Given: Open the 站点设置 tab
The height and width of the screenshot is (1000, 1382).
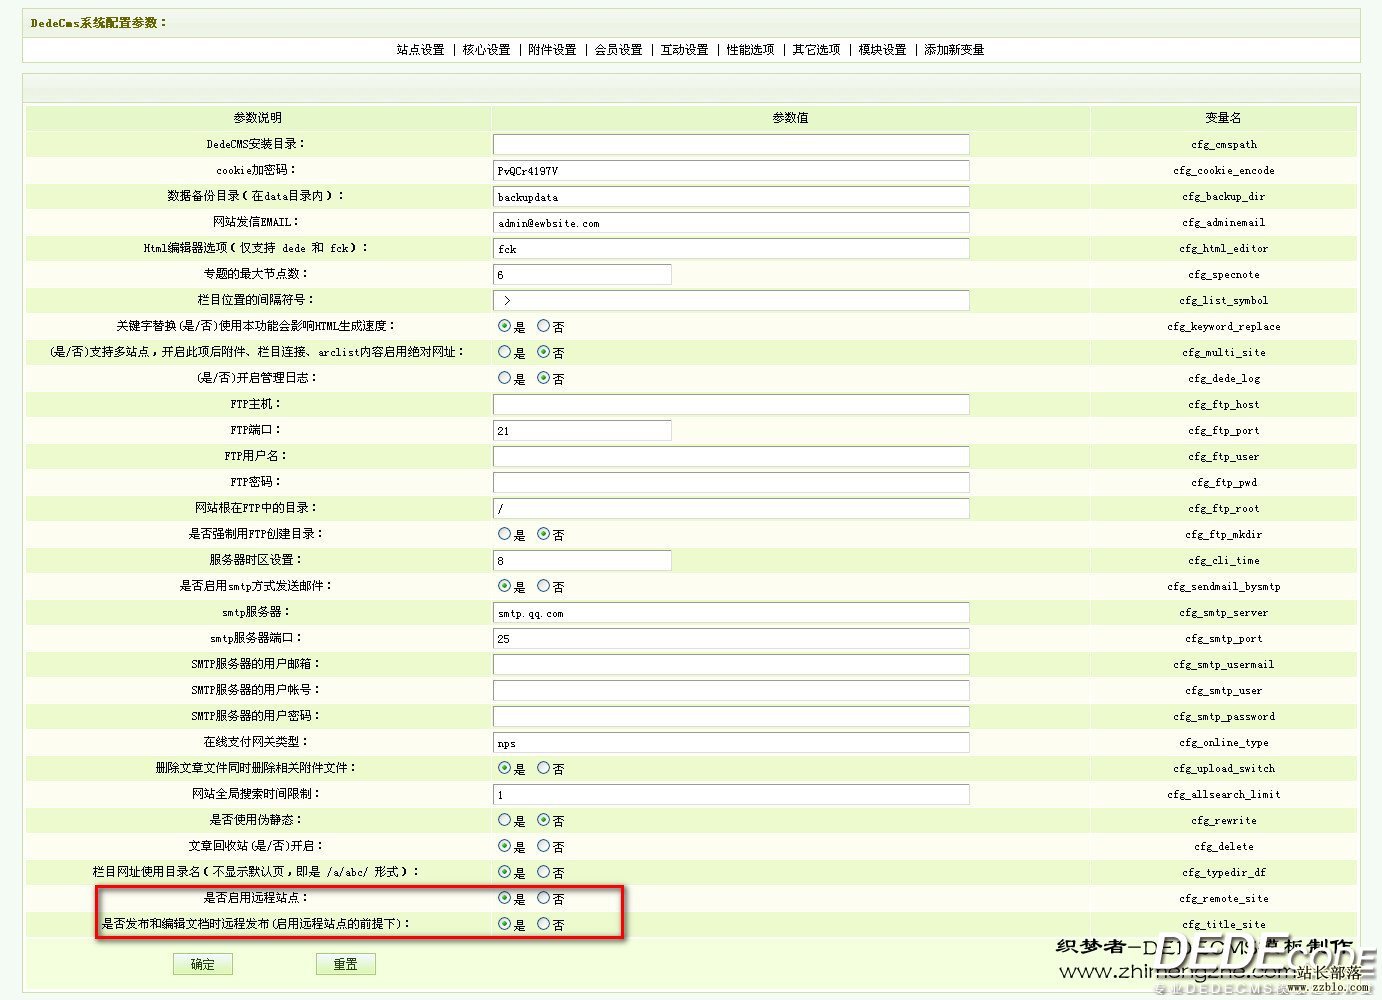Looking at the screenshot, I should [x=420, y=49].
